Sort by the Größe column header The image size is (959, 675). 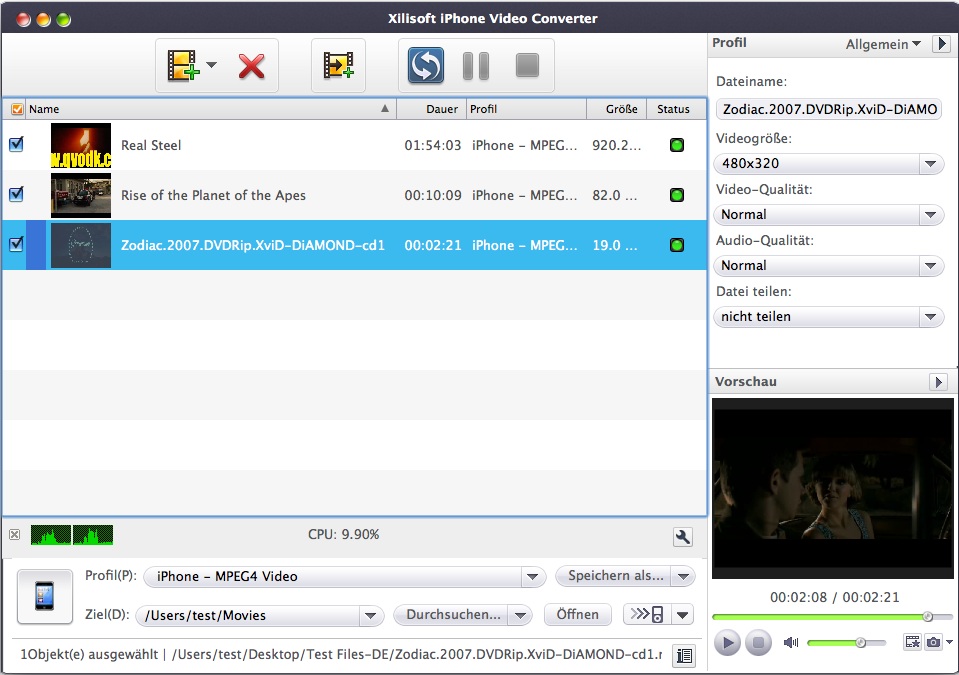(x=616, y=109)
